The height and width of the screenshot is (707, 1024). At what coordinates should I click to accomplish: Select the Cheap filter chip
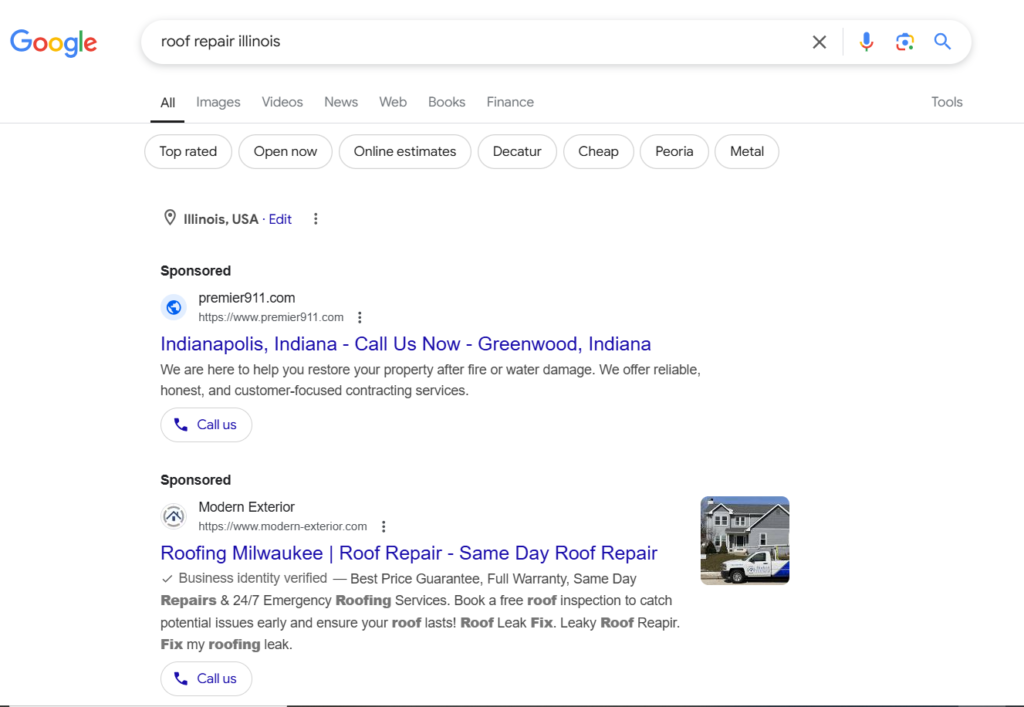[x=598, y=151]
